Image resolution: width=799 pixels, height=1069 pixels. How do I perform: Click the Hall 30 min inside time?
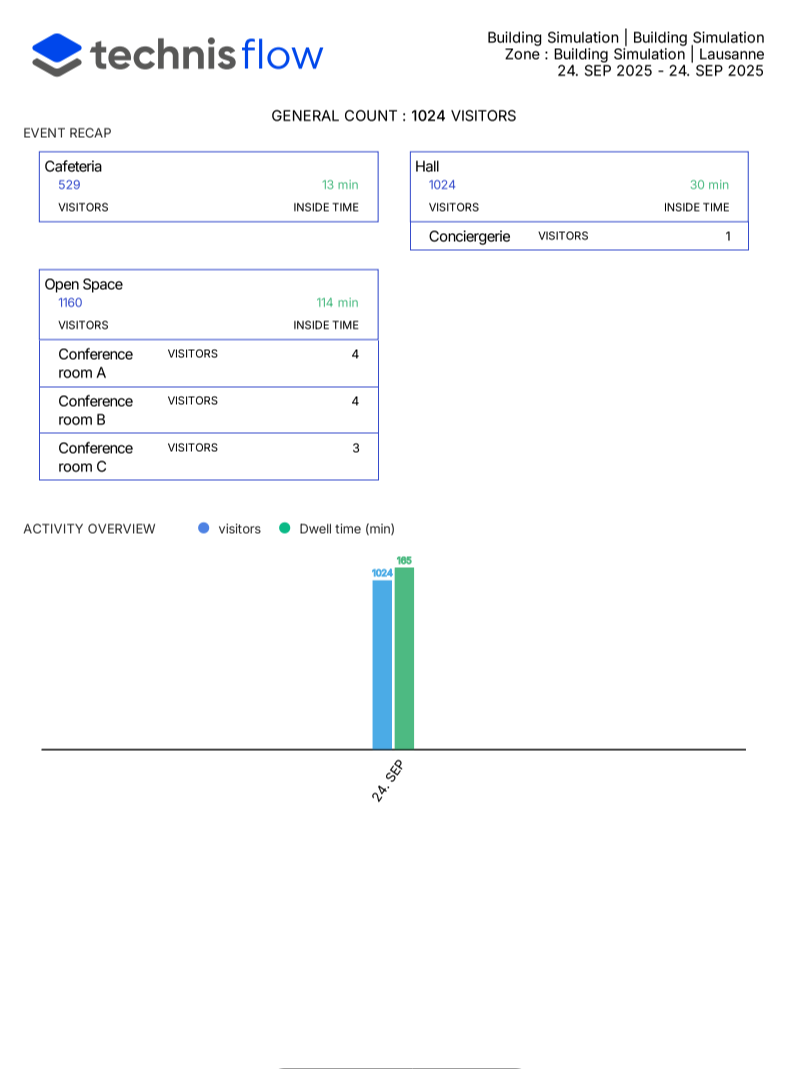(709, 185)
